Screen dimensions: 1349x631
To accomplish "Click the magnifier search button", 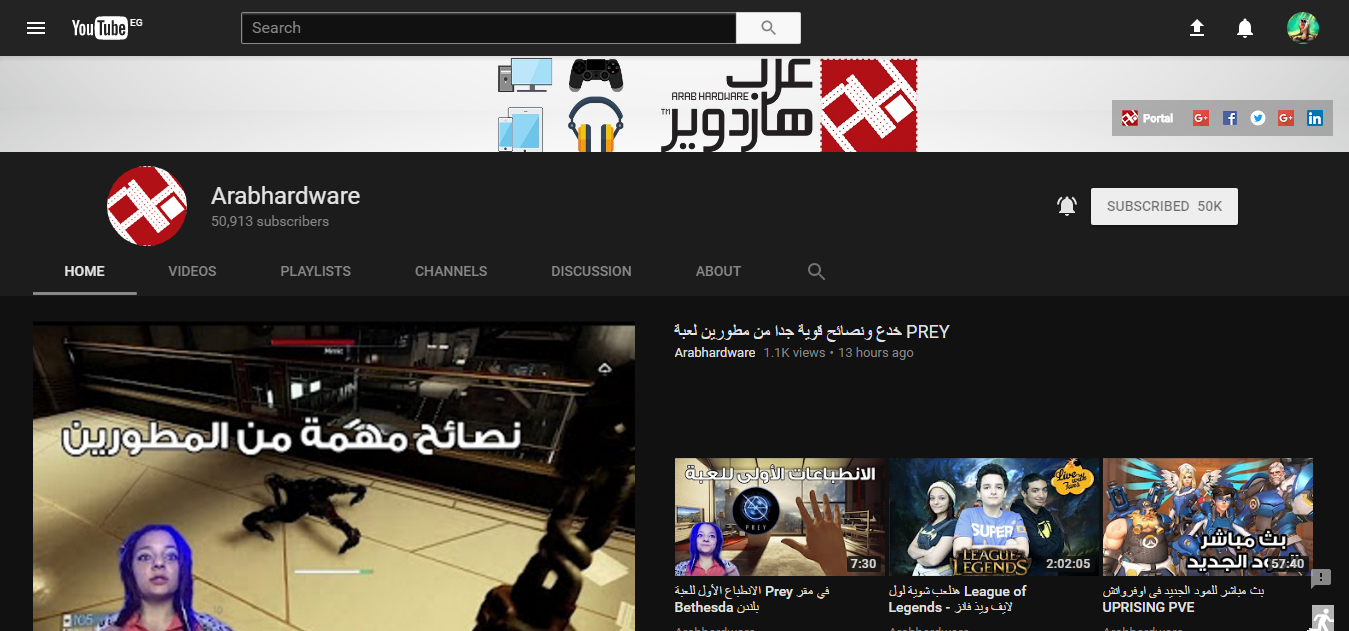I will (x=768, y=28).
